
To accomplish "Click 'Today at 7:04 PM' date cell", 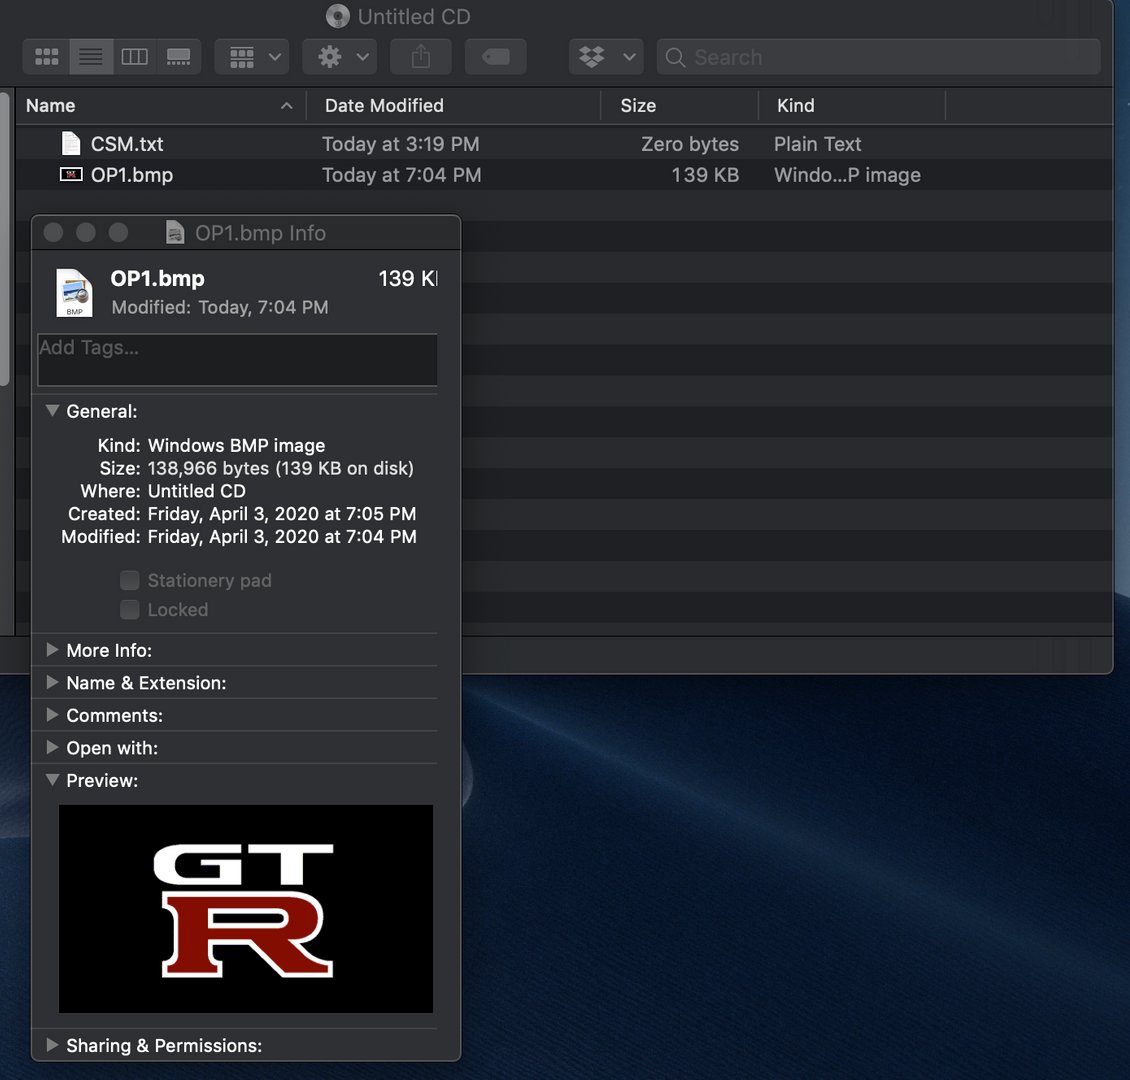I will tap(401, 175).
